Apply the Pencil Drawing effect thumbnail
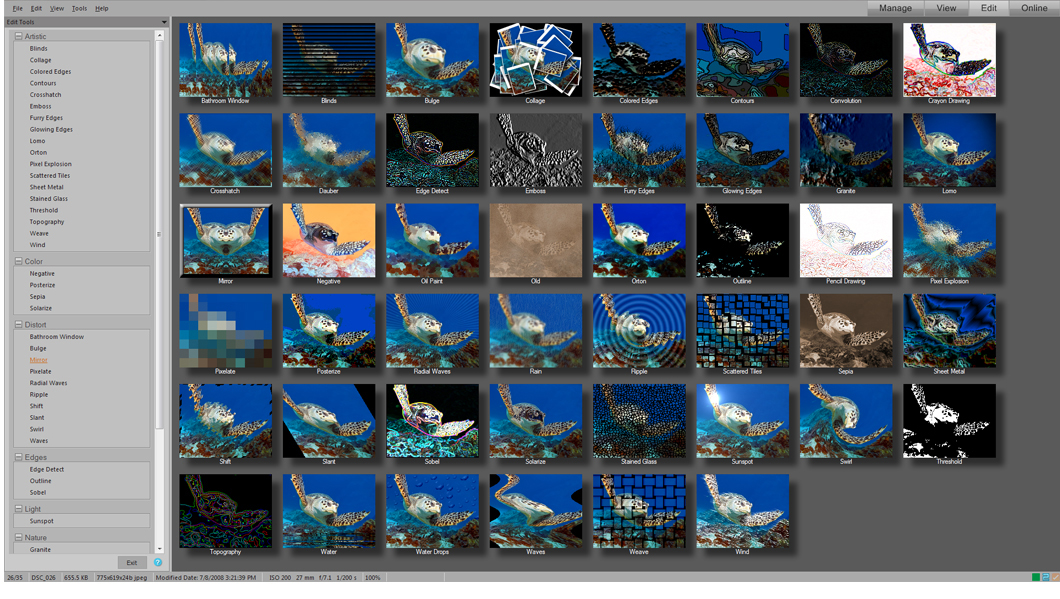The height and width of the screenshot is (599, 1060). 845,240
